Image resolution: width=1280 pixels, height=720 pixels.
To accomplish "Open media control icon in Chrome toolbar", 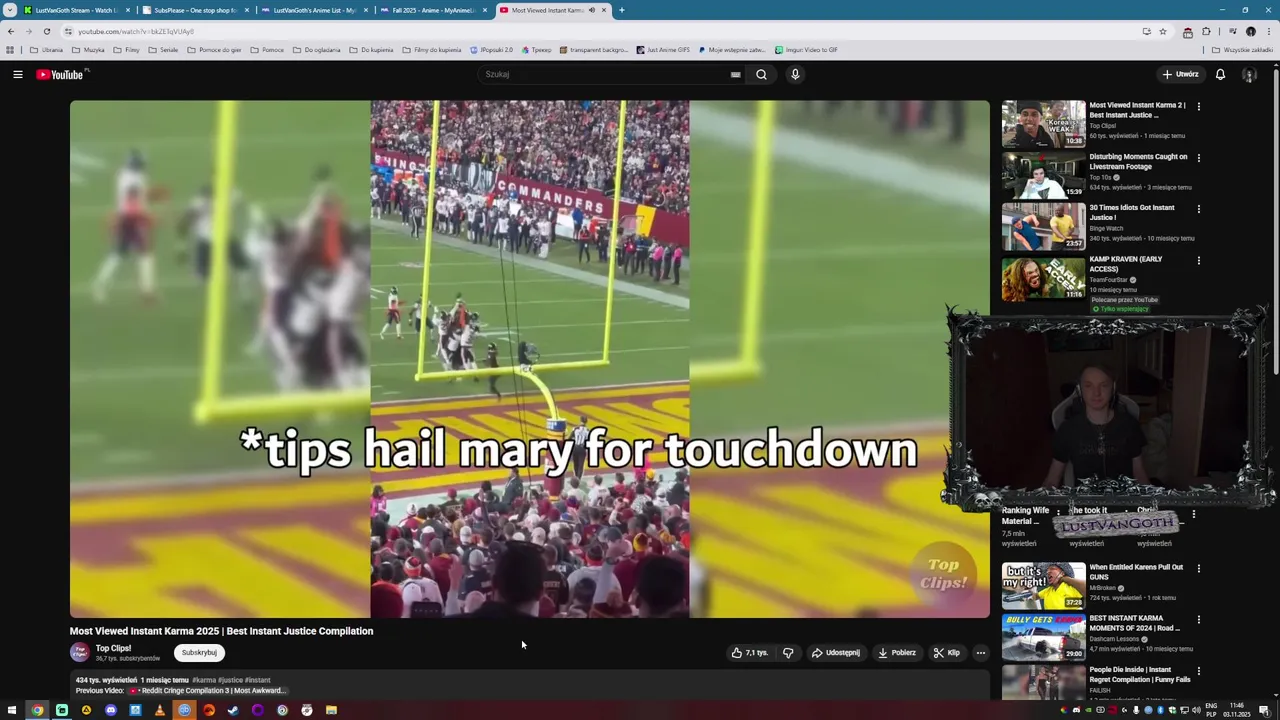I will point(1232,31).
